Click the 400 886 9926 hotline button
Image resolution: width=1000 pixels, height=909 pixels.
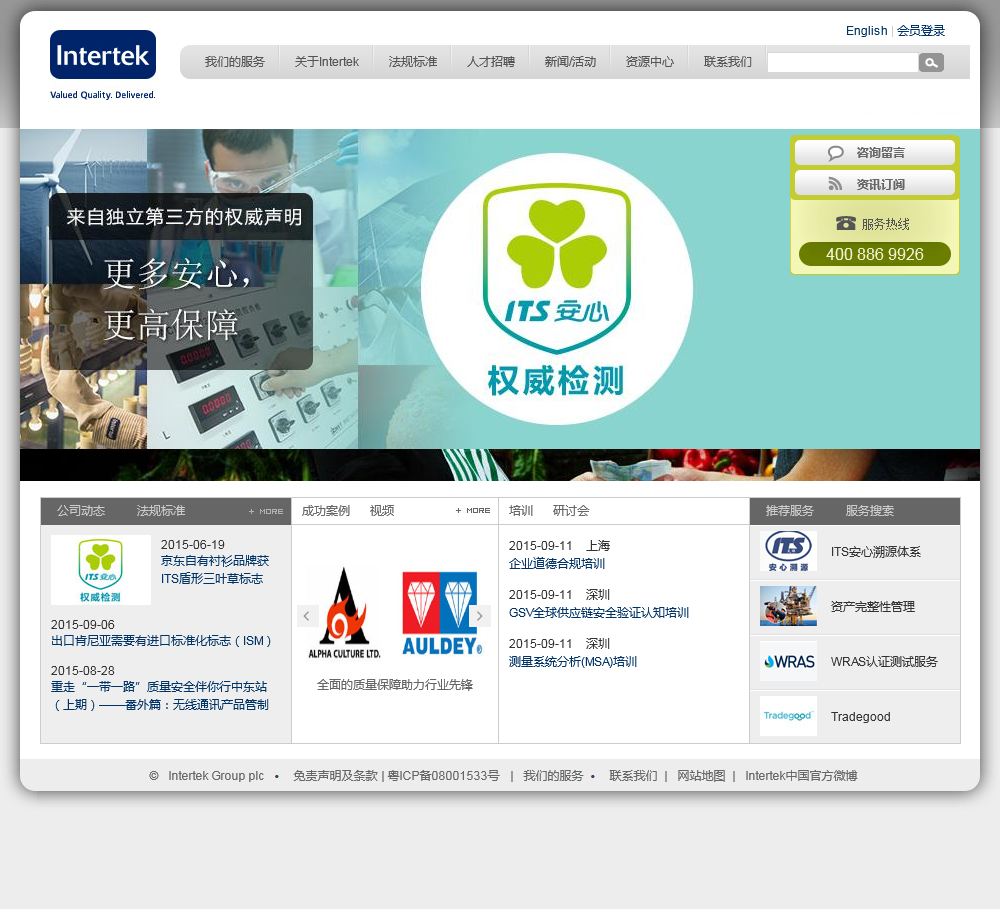coord(874,254)
